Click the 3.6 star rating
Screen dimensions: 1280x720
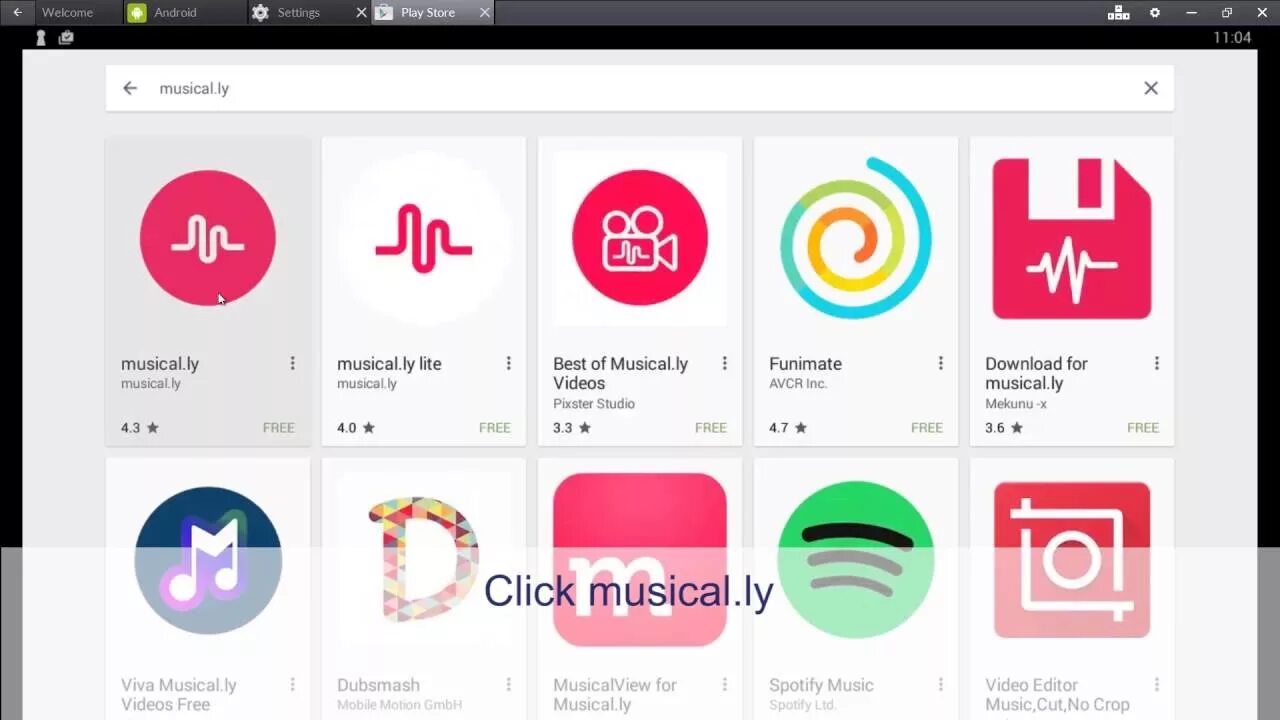tap(1004, 427)
